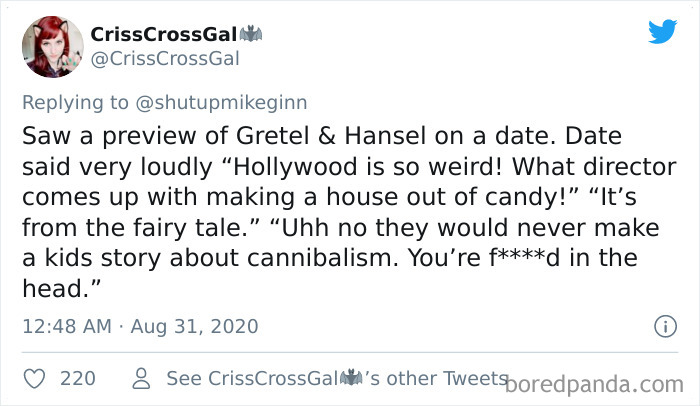The width and height of the screenshot is (700, 406).
Task: Click the 220 likes count
Action: 78,378
